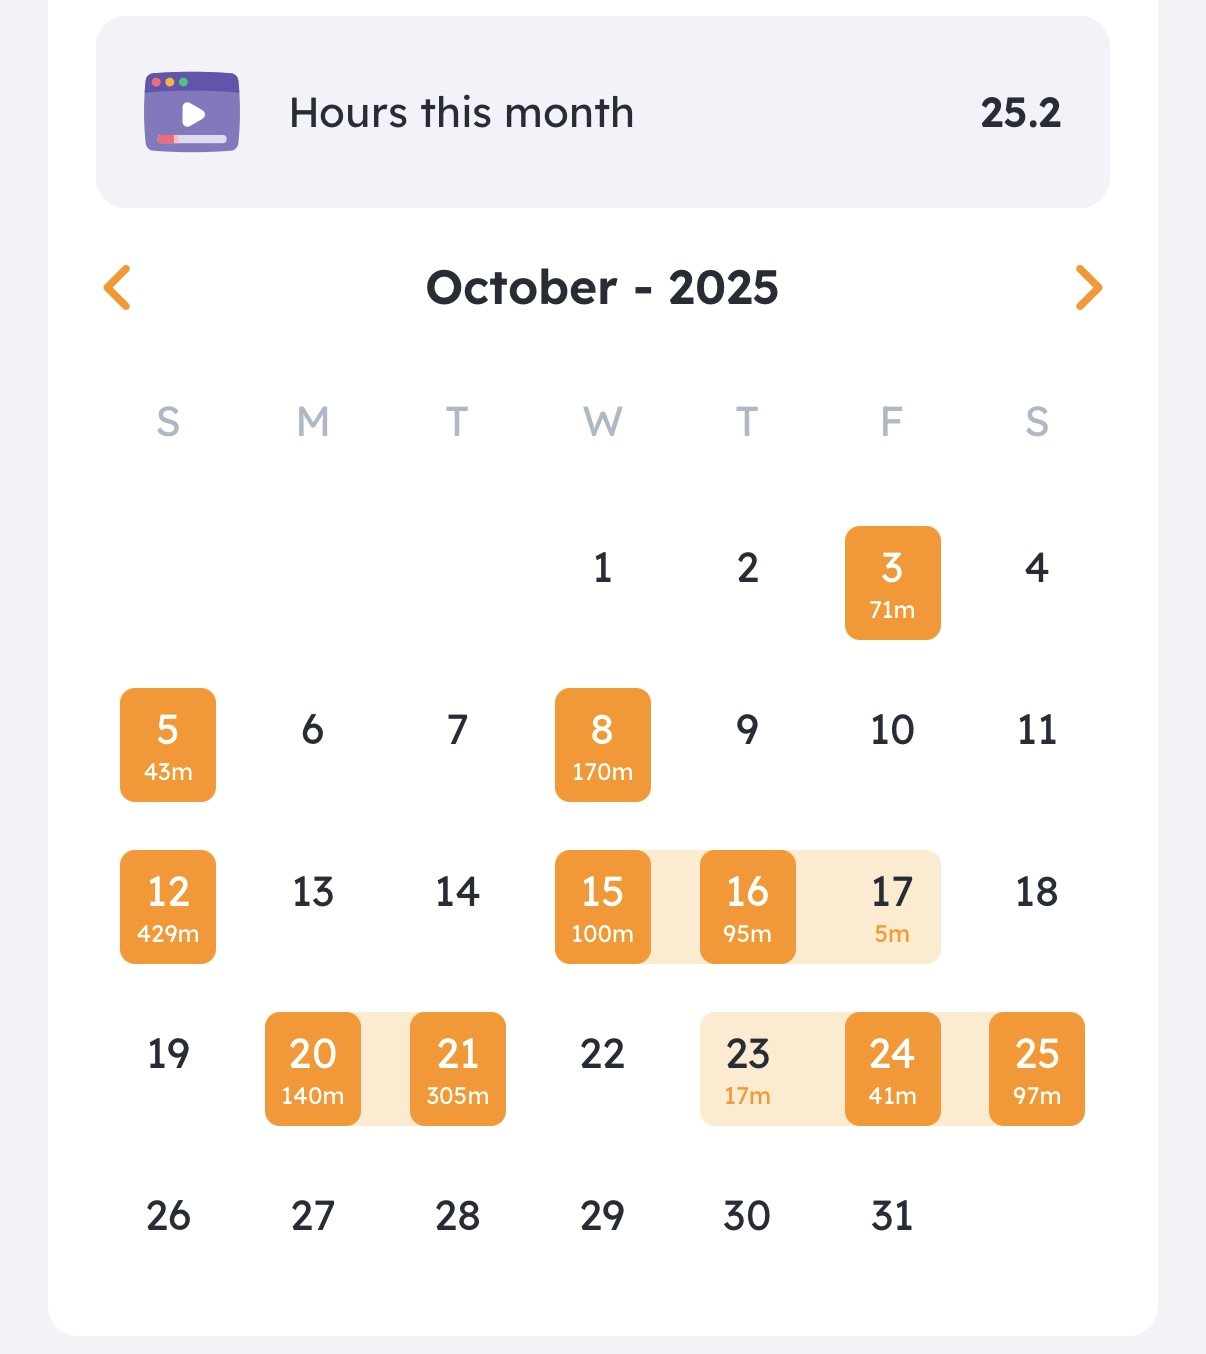Choose October 25 with 97m

point(1037,1069)
